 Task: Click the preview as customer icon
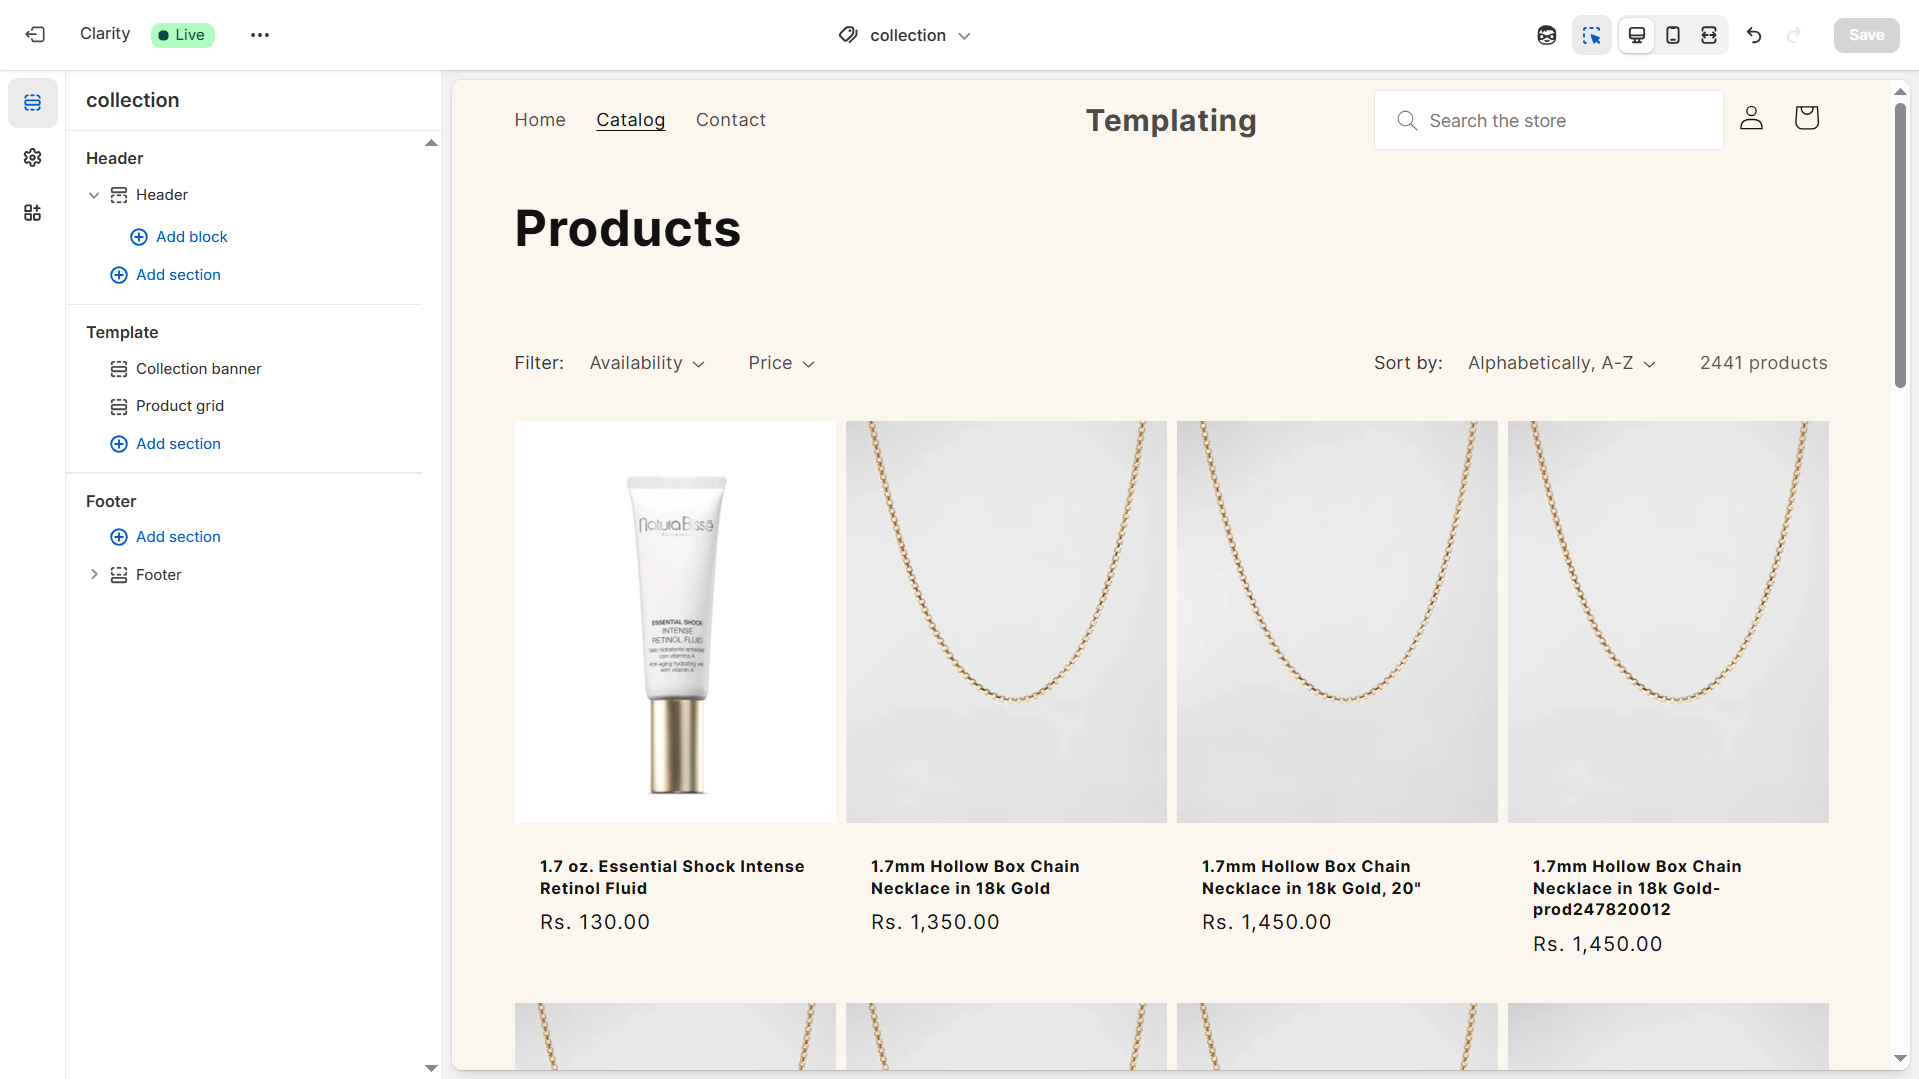point(1547,35)
